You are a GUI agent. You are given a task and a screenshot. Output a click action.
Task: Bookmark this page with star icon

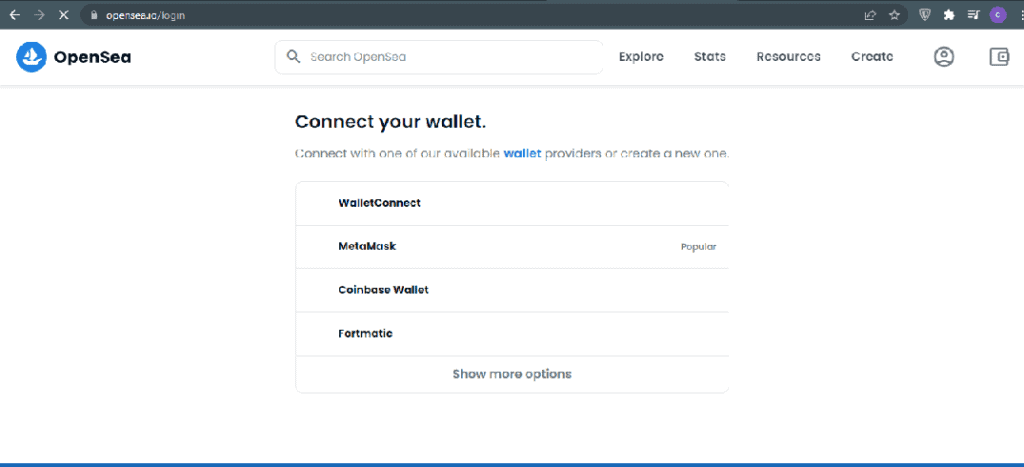[894, 14]
